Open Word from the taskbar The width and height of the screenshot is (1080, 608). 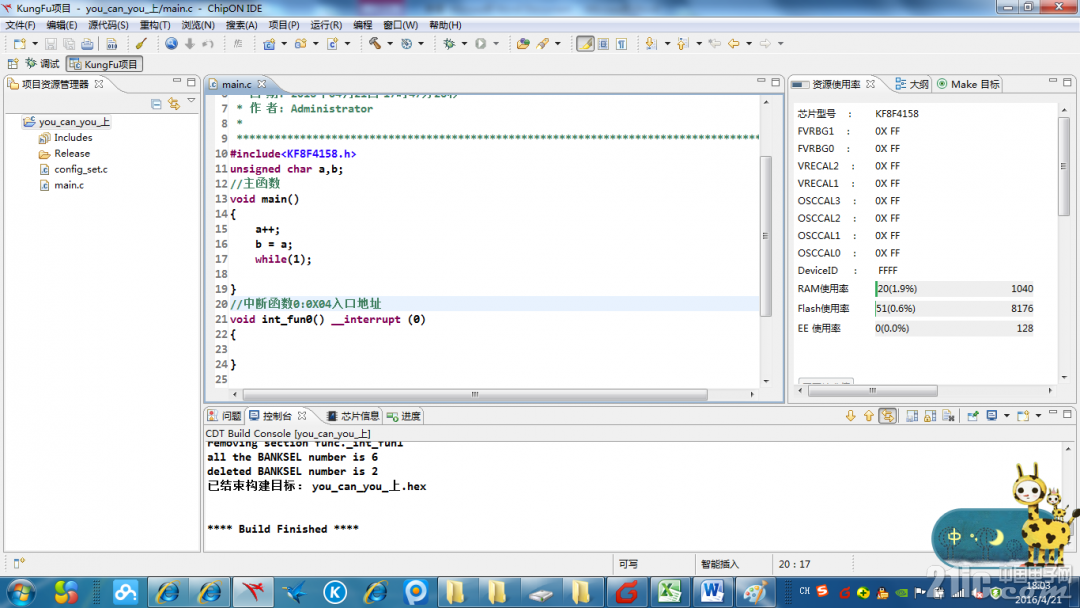[712, 592]
